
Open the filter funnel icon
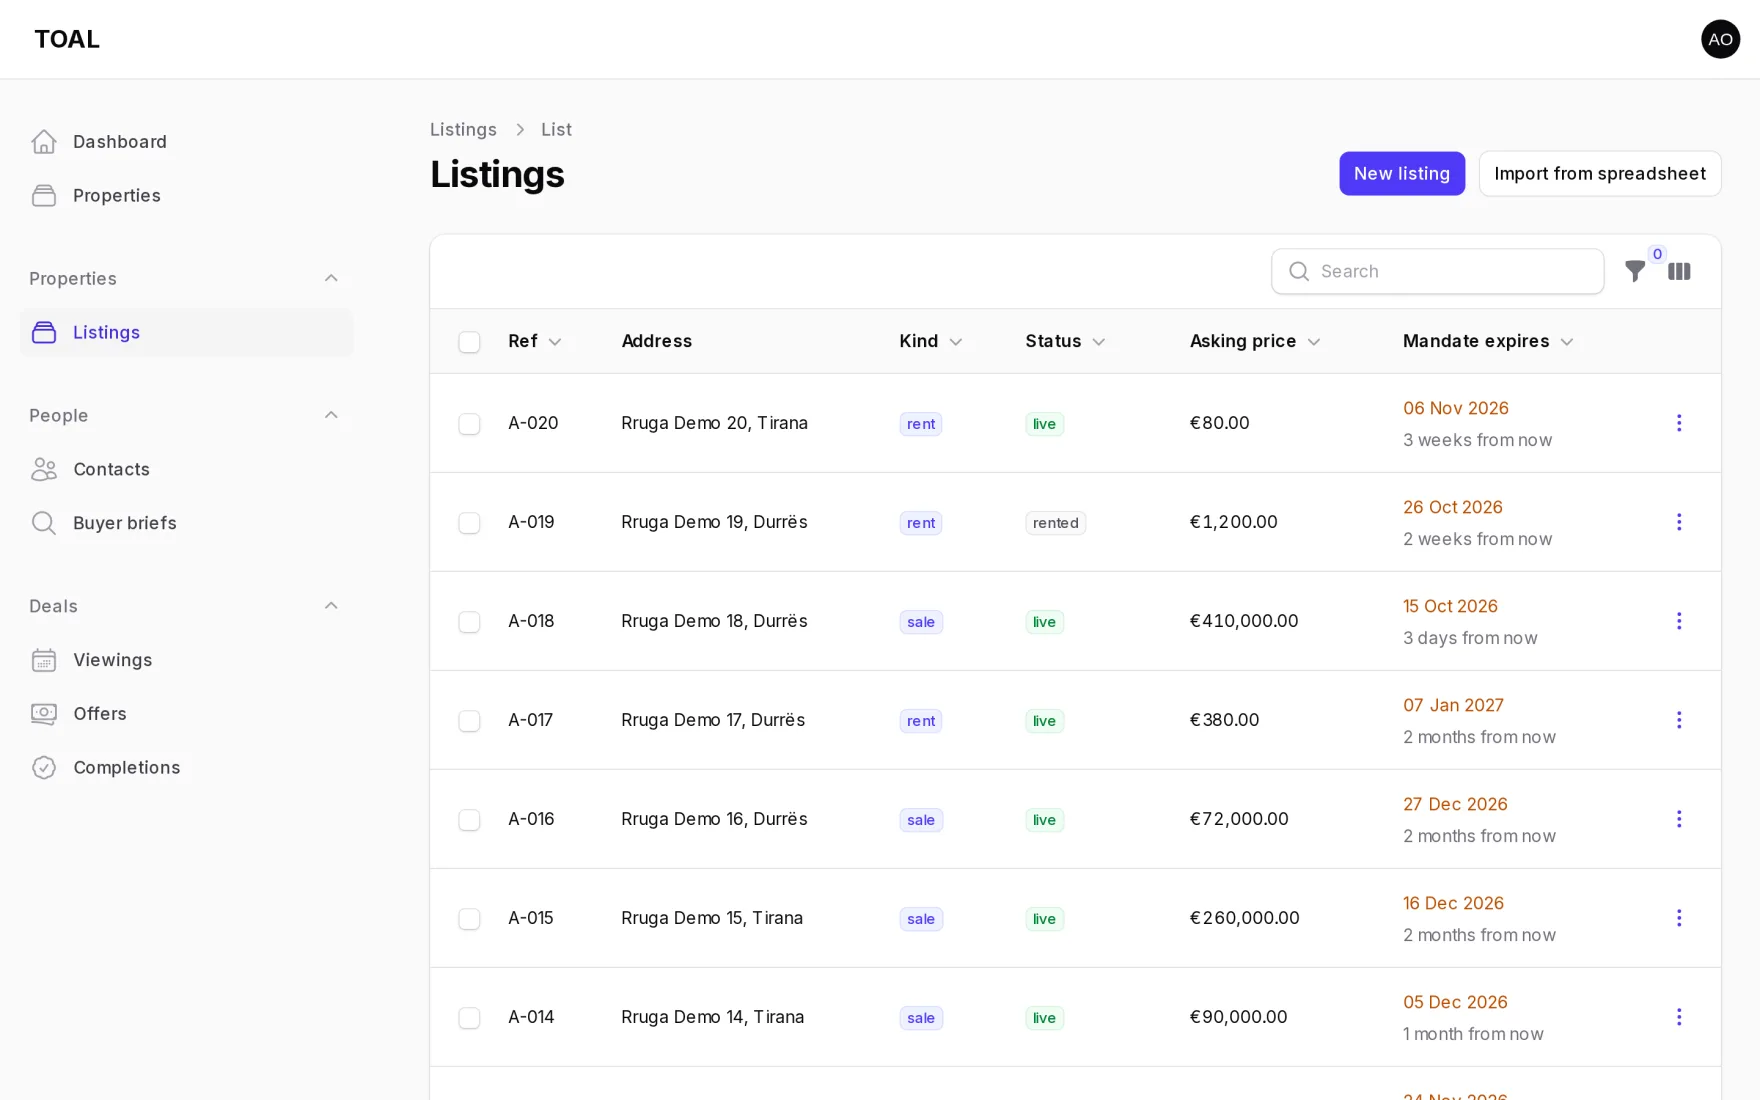click(x=1635, y=271)
